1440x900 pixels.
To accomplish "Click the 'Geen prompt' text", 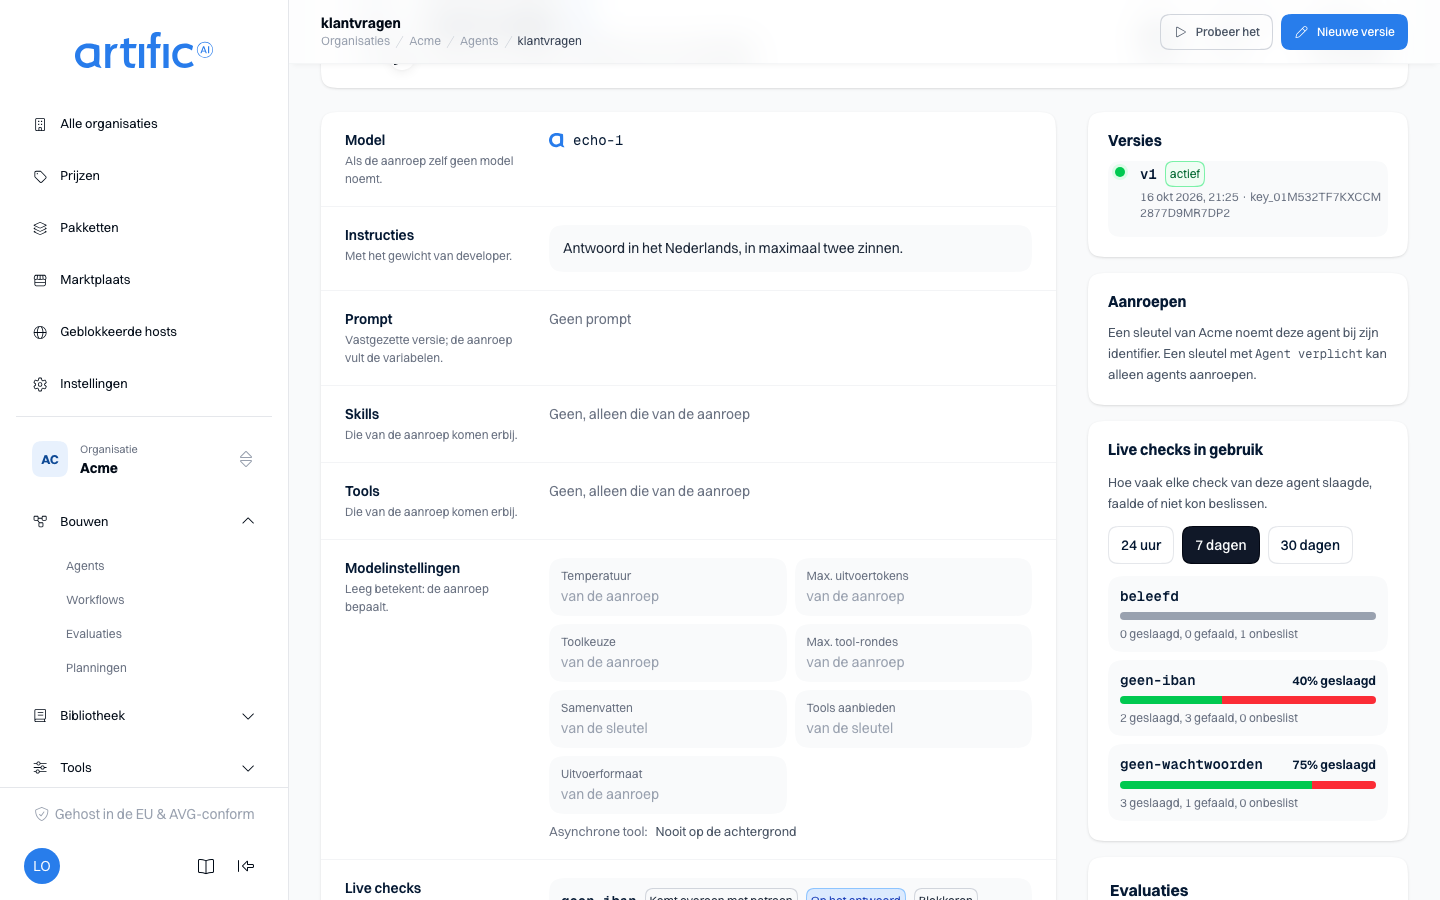I will [590, 320].
